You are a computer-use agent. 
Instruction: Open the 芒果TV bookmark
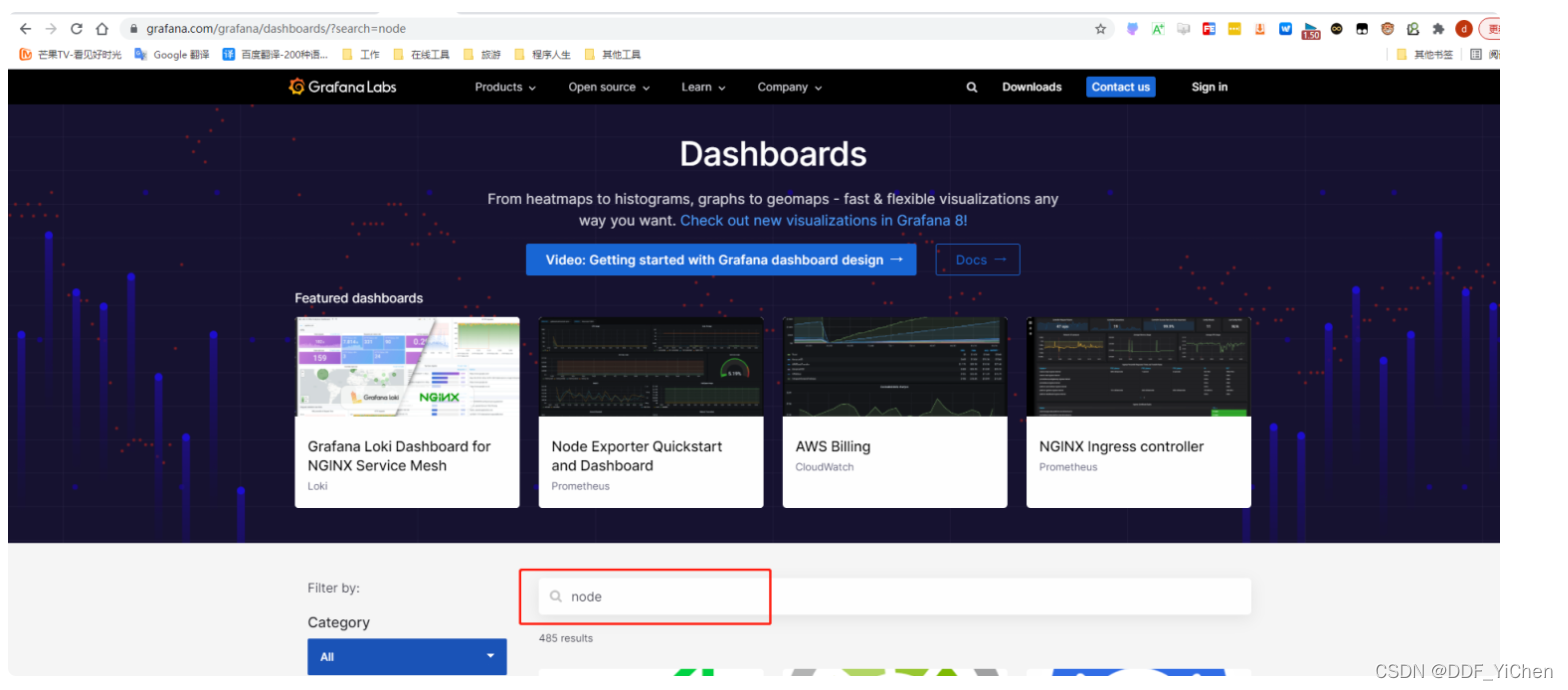click(70, 55)
